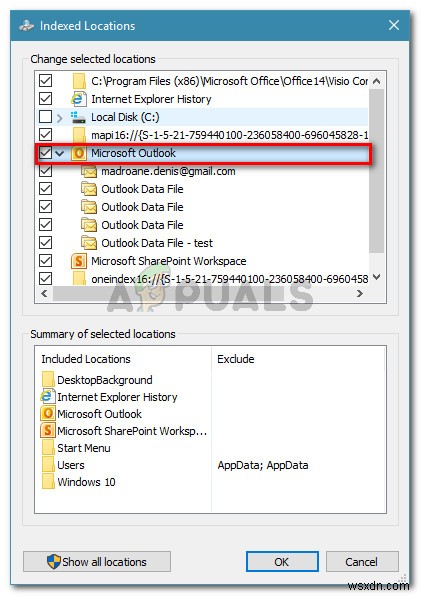Screen dimensions: 421x596
Task: Click the folder icon for C:\Program Files (x86) path
Action: coord(79,81)
